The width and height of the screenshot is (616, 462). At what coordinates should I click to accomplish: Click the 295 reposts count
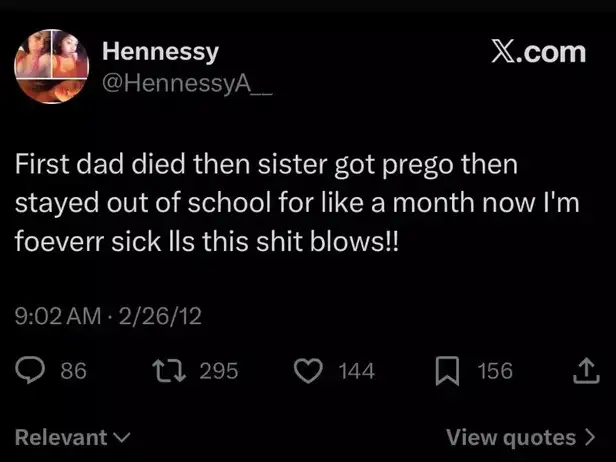(x=218, y=371)
